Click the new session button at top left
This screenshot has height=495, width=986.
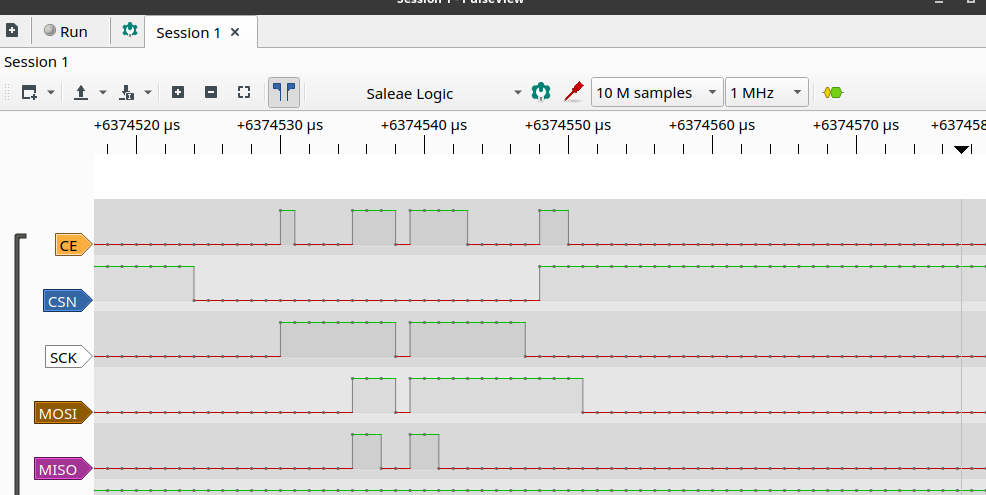pos(12,31)
